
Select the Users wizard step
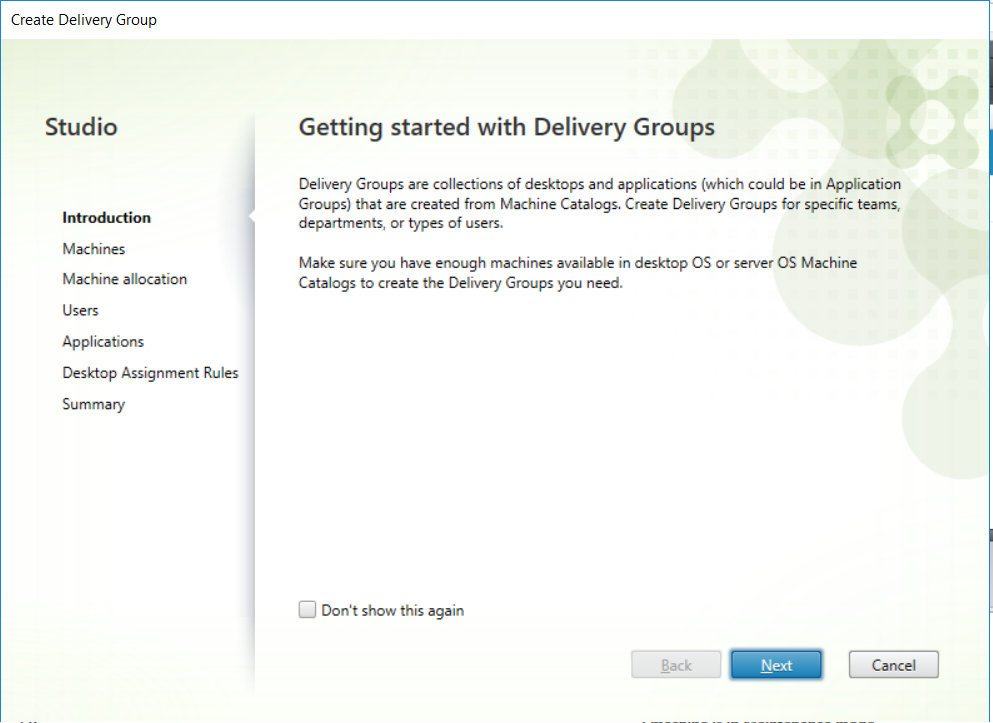[80, 310]
